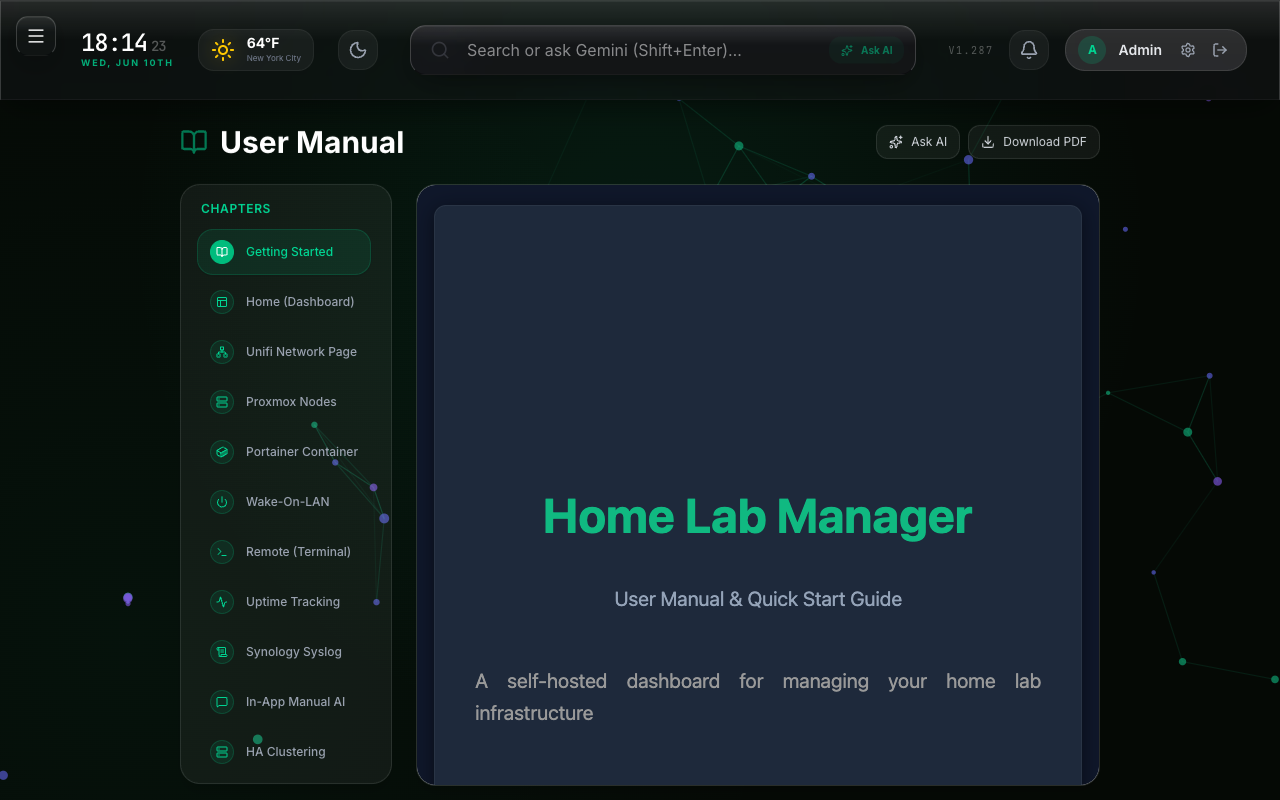Open the Uptime Tracking chapter
The width and height of the screenshot is (1280, 800).
pos(284,602)
